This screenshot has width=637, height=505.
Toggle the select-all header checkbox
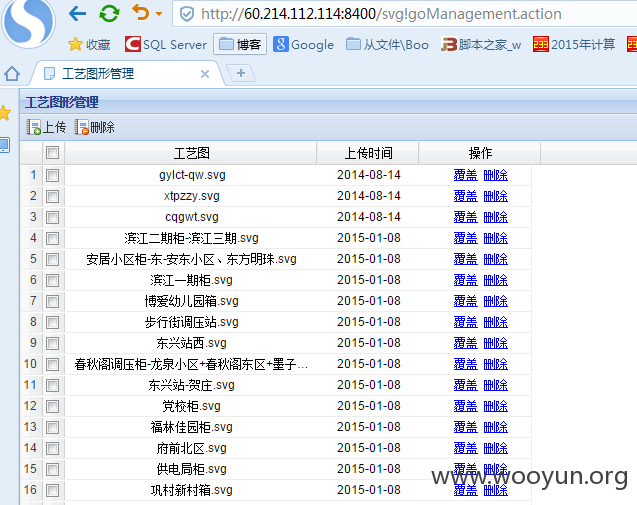coord(52,153)
